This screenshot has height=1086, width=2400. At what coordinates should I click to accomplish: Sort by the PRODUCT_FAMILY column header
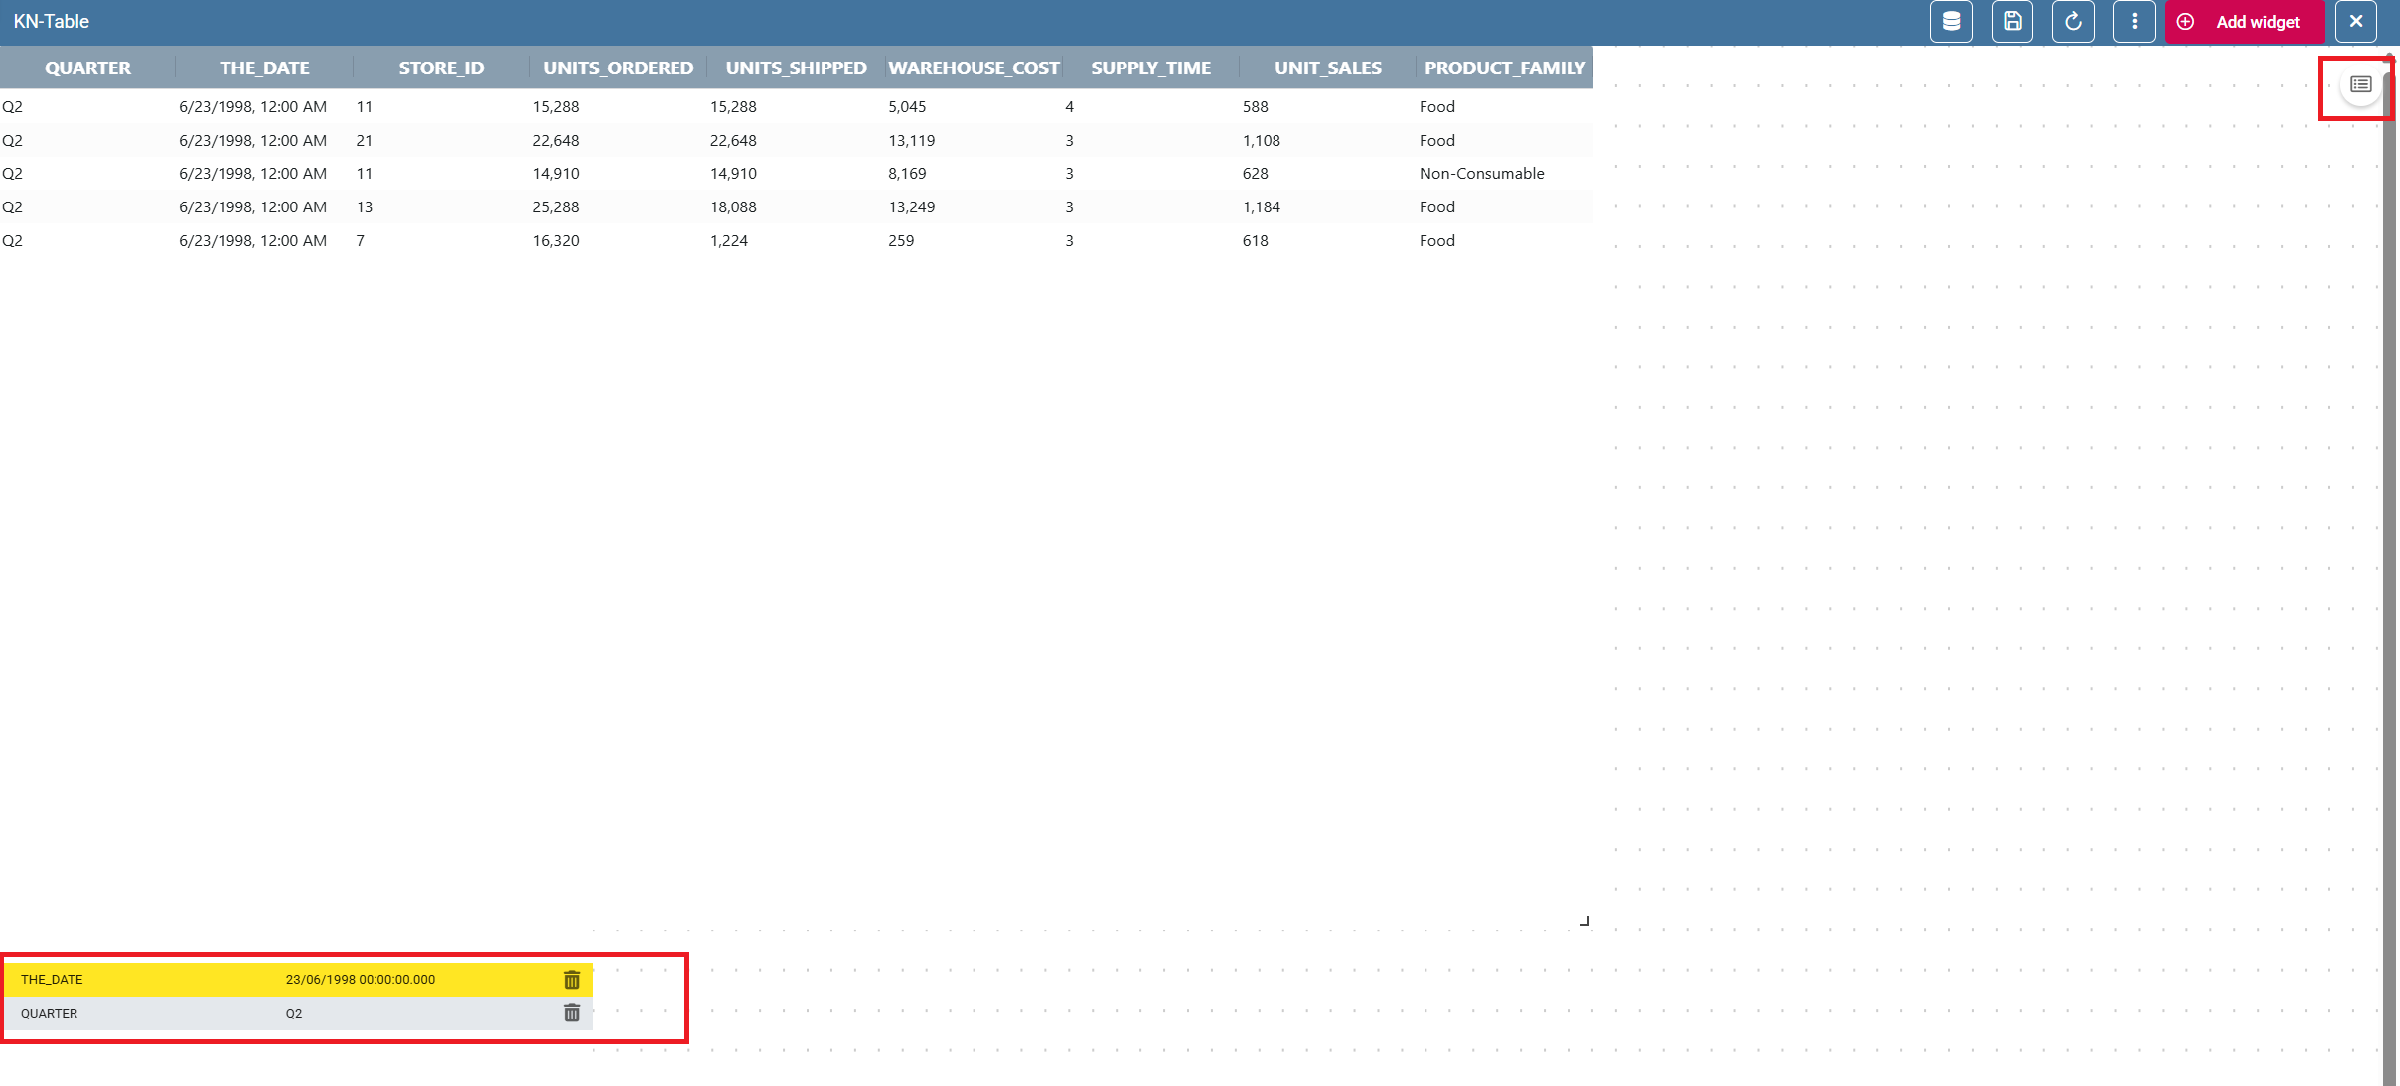click(x=1504, y=68)
